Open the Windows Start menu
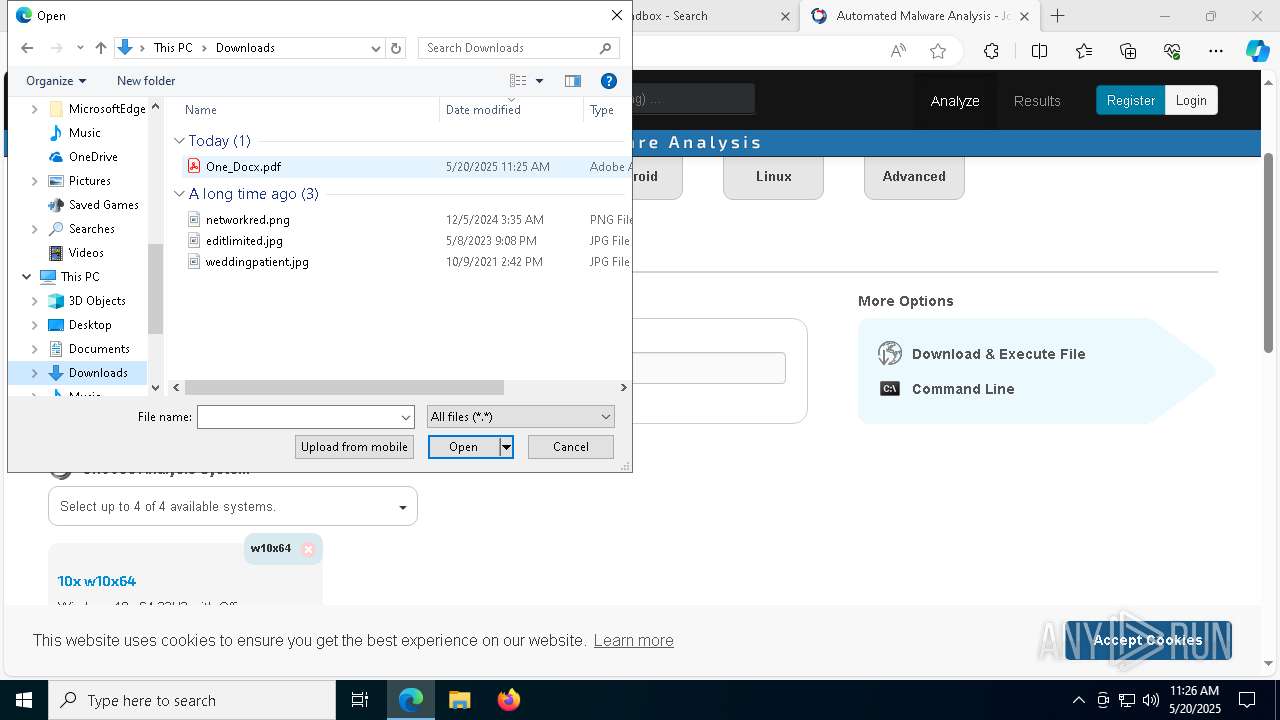Viewport: 1280px width, 720px height. (x=24, y=700)
